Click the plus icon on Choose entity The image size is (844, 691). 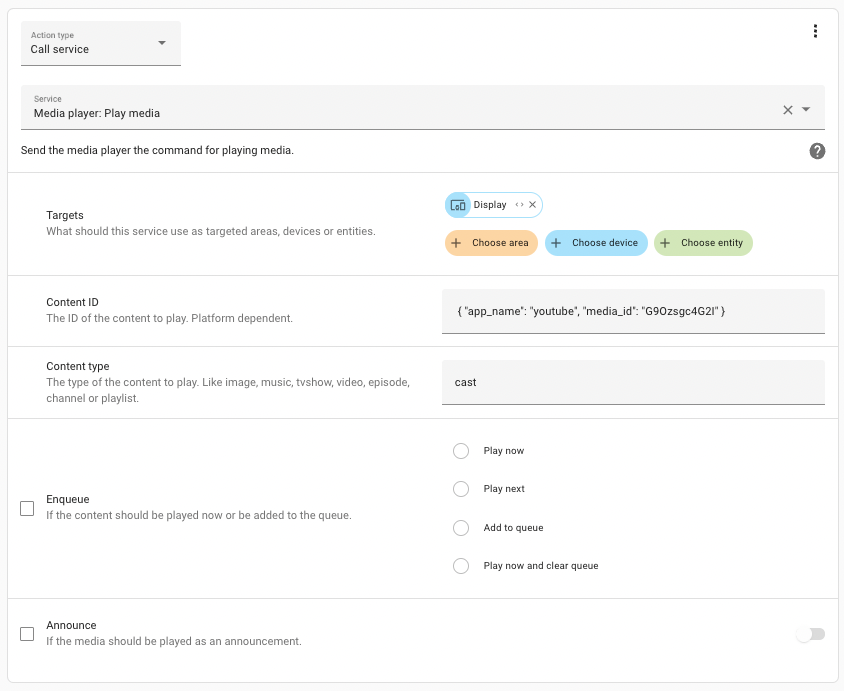[x=665, y=243]
